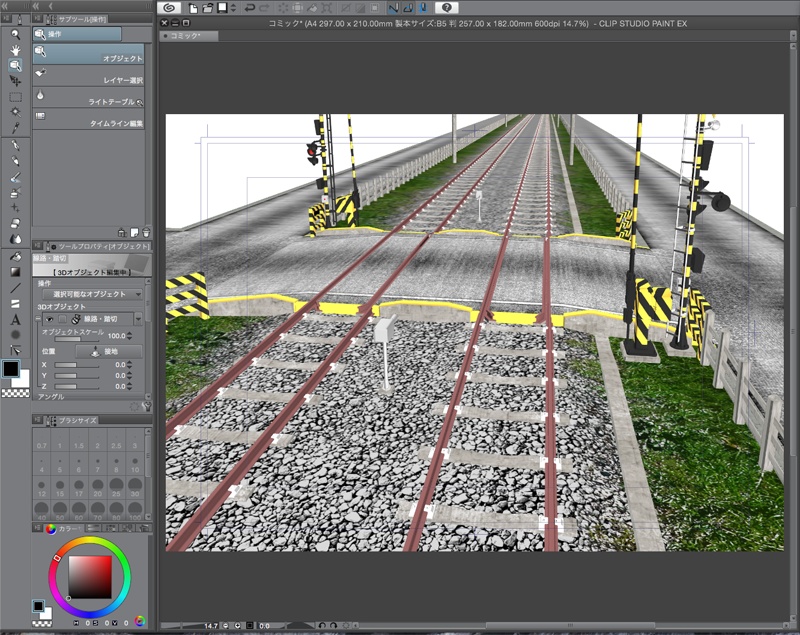
Task: Select the 操作 sub tool group tab
Action: (77, 34)
